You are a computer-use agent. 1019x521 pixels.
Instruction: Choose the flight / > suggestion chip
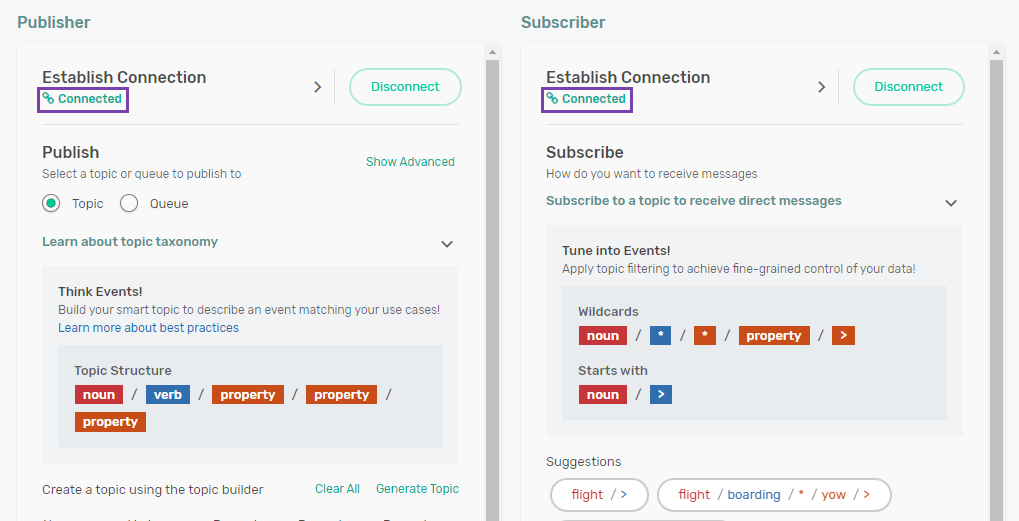599,495
